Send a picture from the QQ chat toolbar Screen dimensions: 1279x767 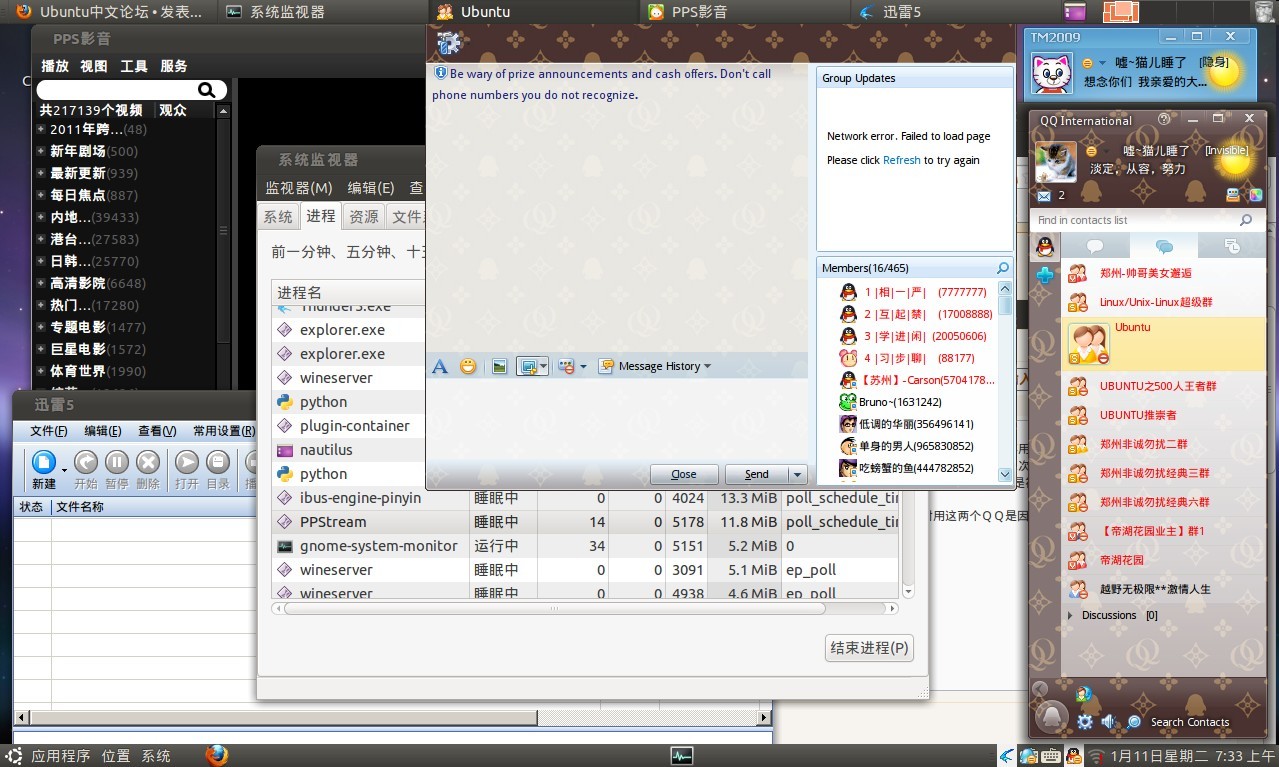point(499,367)
